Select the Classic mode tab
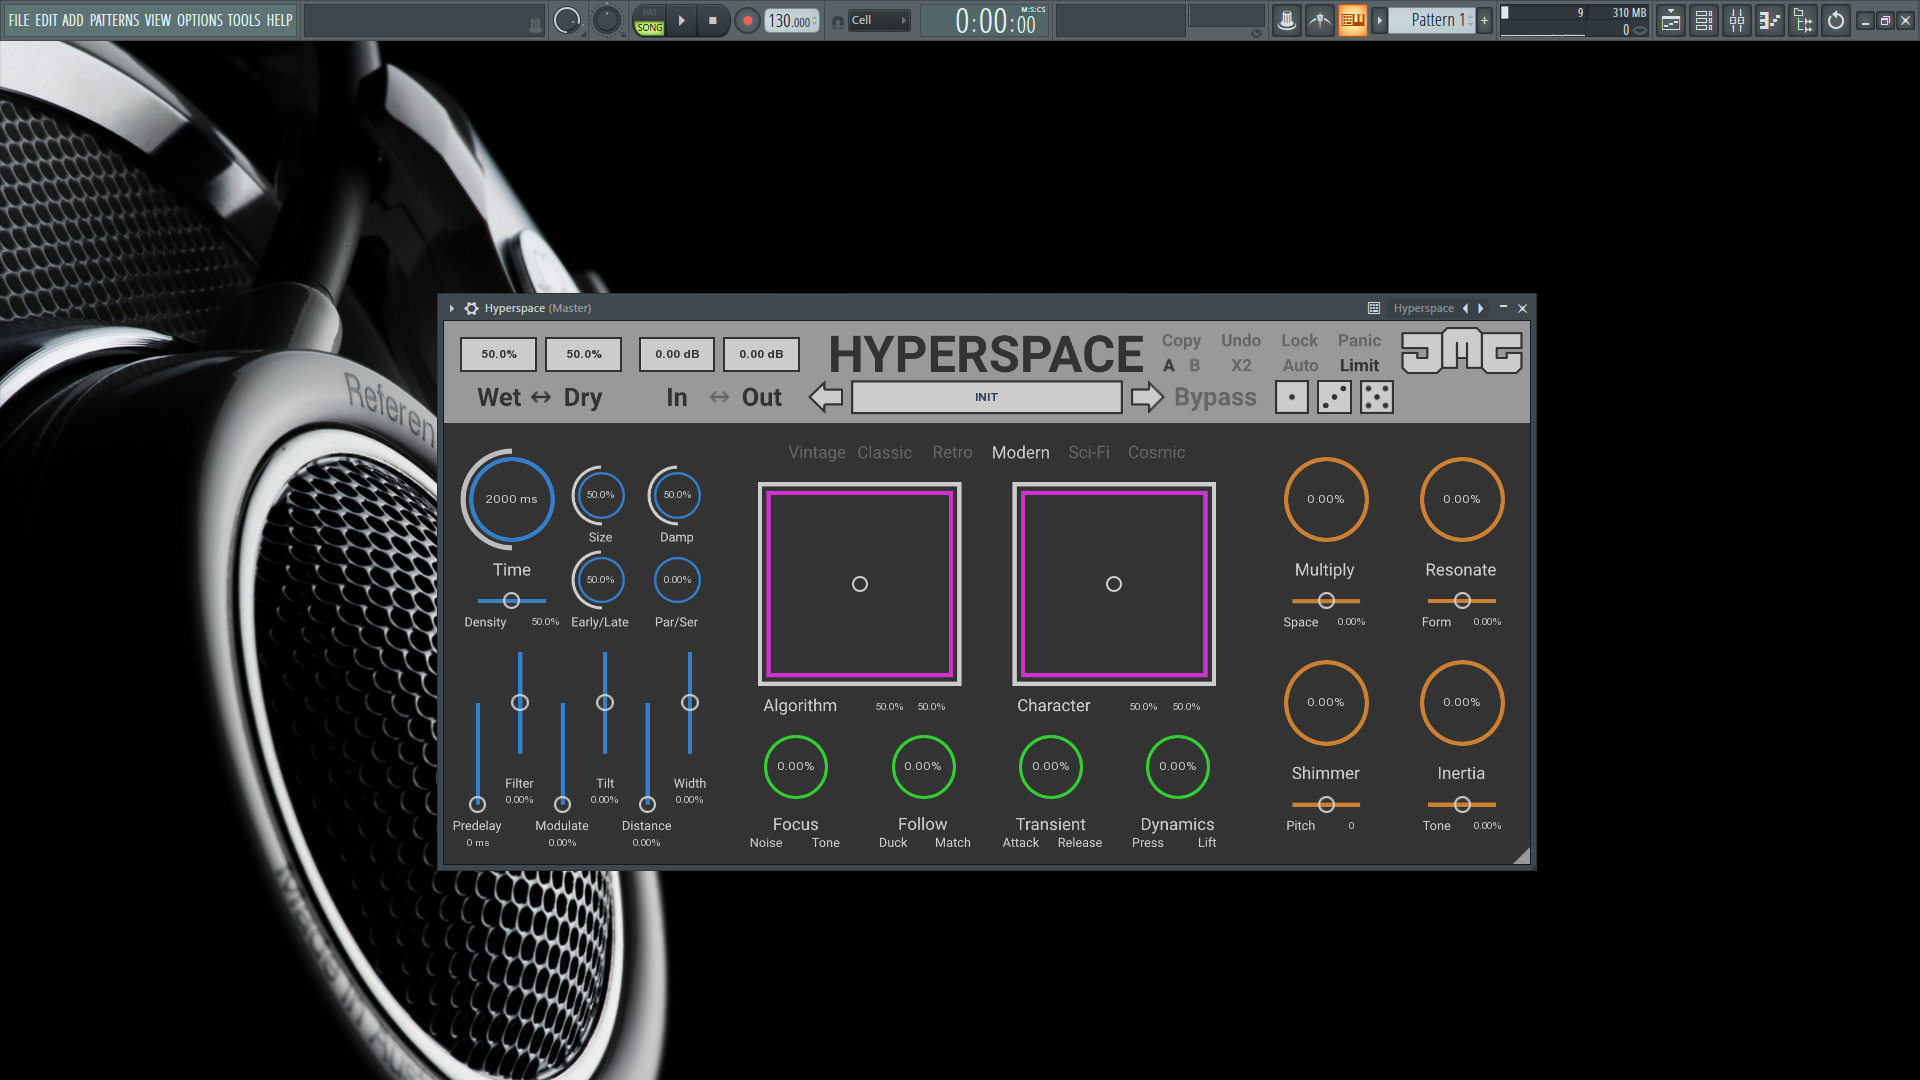The image size is (1920, 1080). point(884,453)
